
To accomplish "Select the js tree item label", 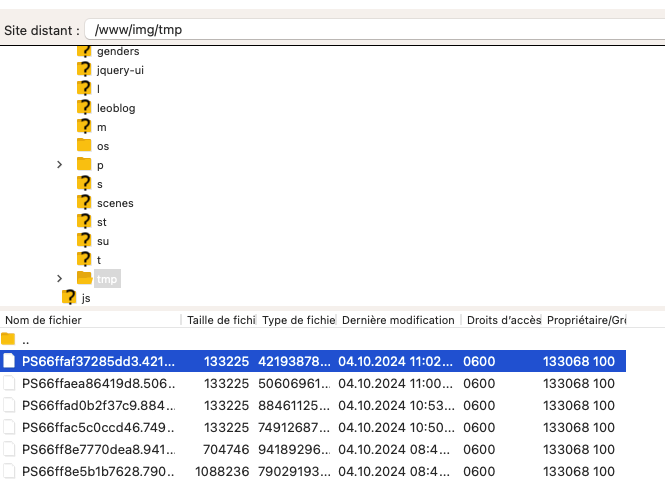I will tap(86, 298).
